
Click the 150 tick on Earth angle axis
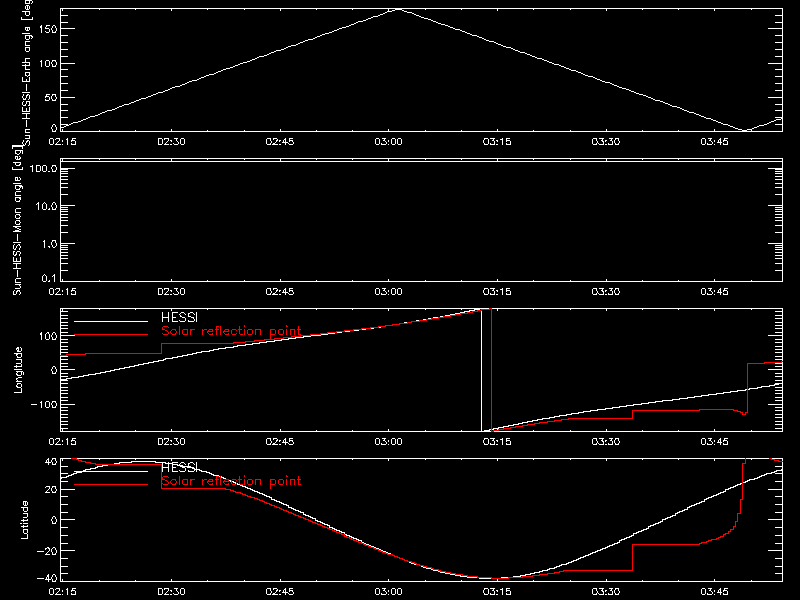47,29
